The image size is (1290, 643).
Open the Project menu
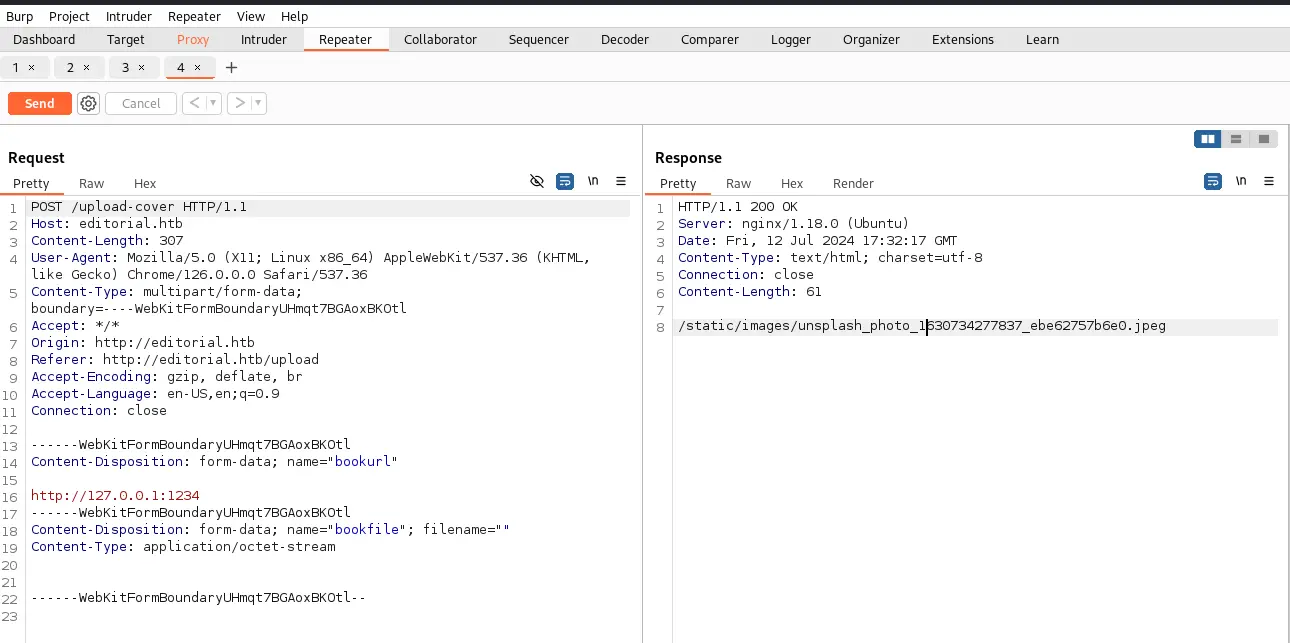point(69,16)
